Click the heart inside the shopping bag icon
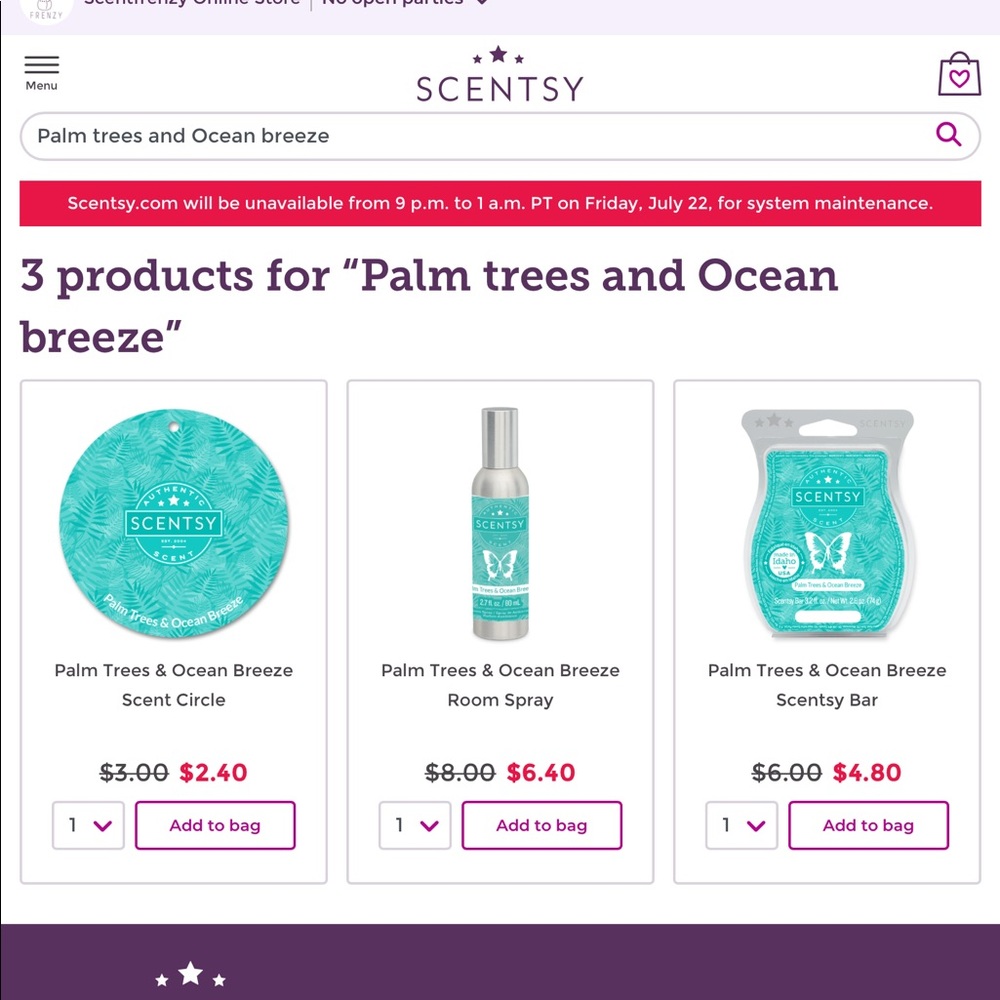This screenshot has width=1000, height=1000. pos(959,77)
